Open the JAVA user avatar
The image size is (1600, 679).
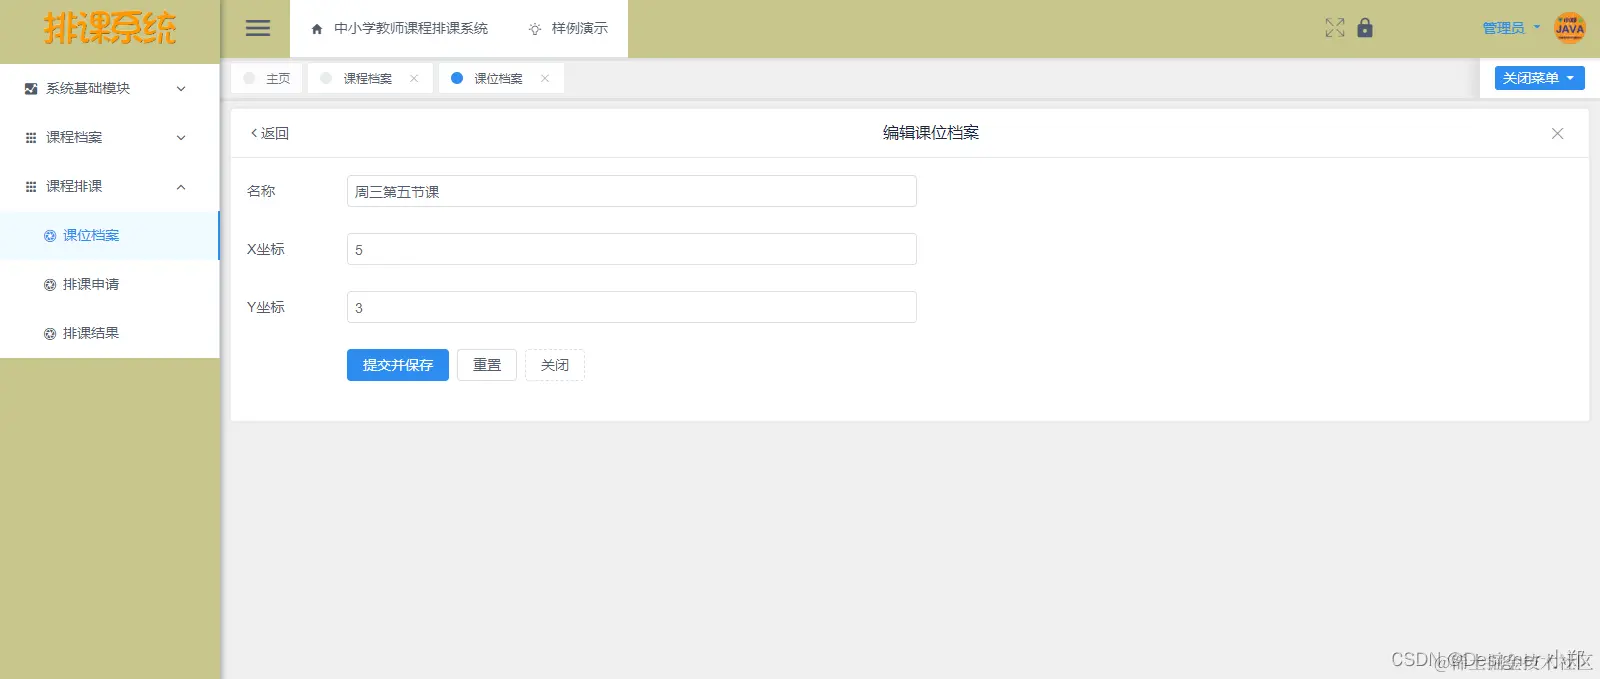[1569, 28]
